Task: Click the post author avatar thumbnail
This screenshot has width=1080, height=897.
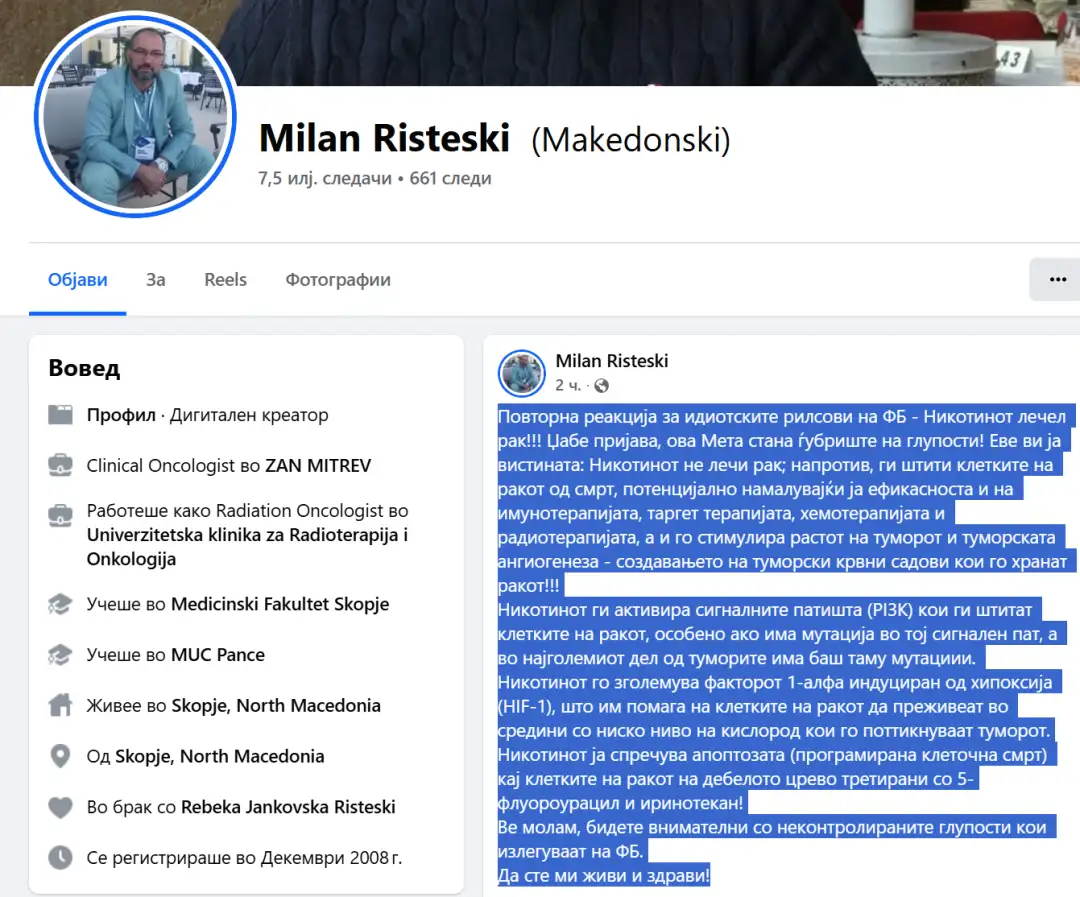Action: [521, 373]
